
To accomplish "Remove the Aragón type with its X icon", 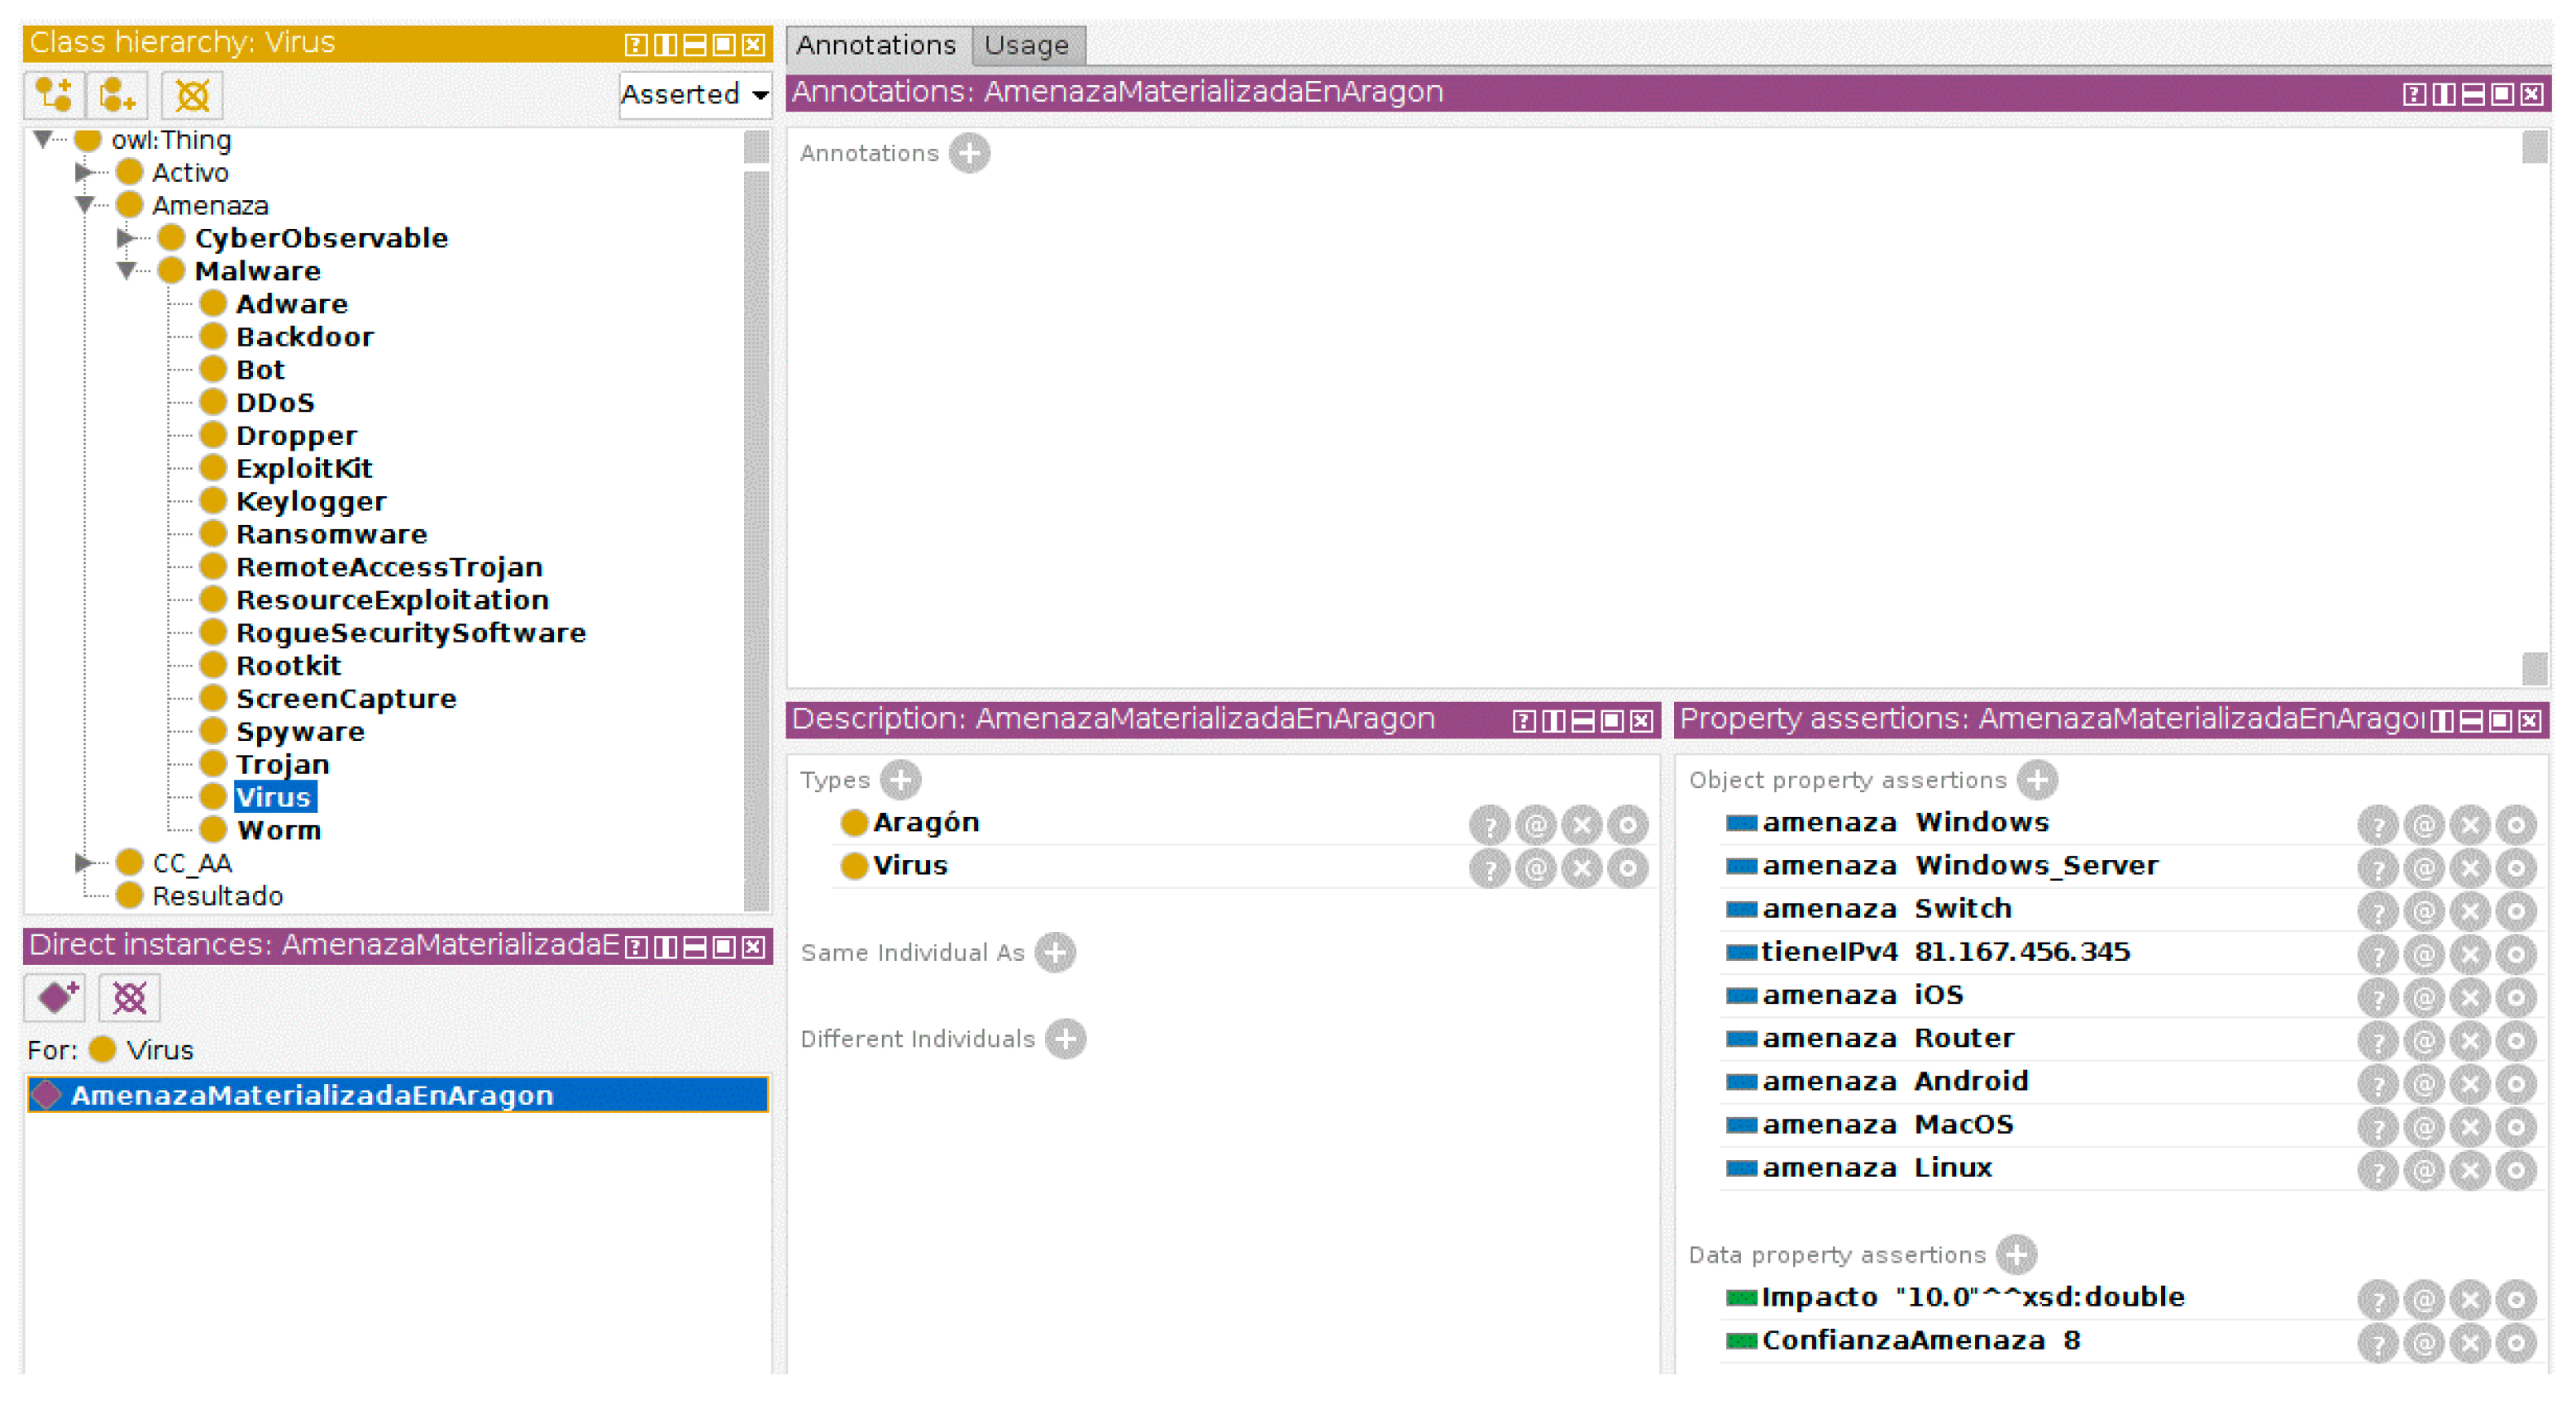I will 1581,825.
